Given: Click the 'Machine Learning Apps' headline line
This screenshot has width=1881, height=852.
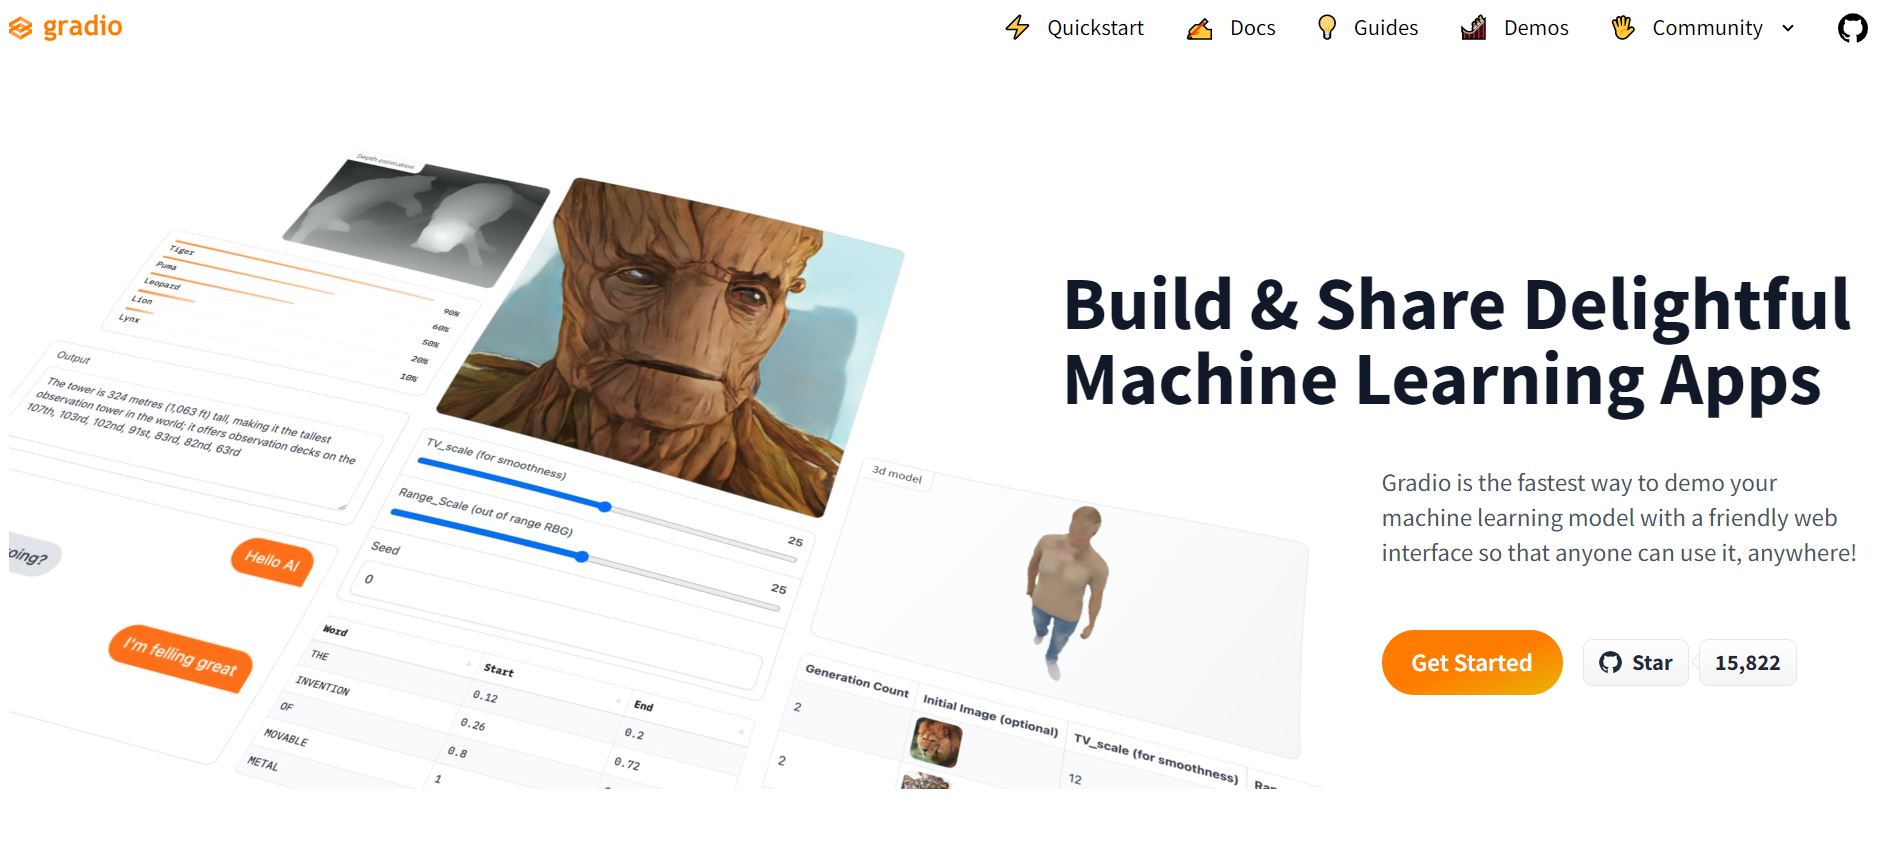Looking at the screenshot, I should pyautogui.click(x=1442, y=380).
